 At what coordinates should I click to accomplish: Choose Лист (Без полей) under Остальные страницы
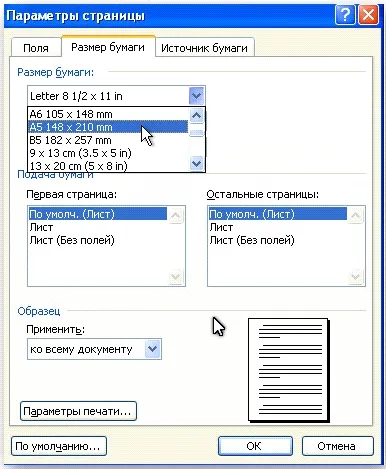point(278,240)
